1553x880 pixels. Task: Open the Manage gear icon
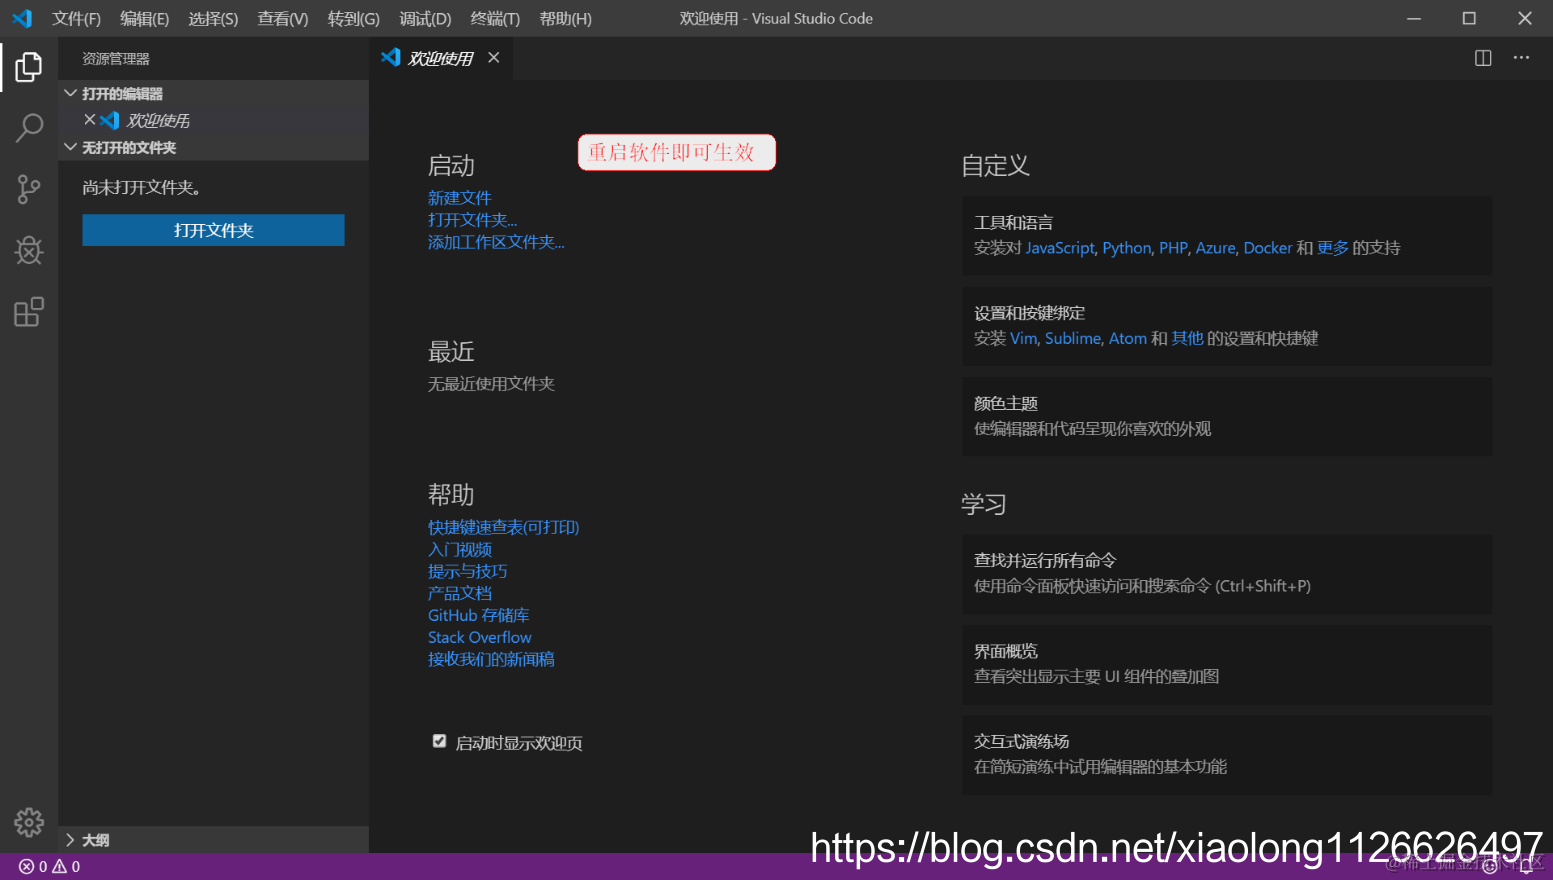pos(29,822)
